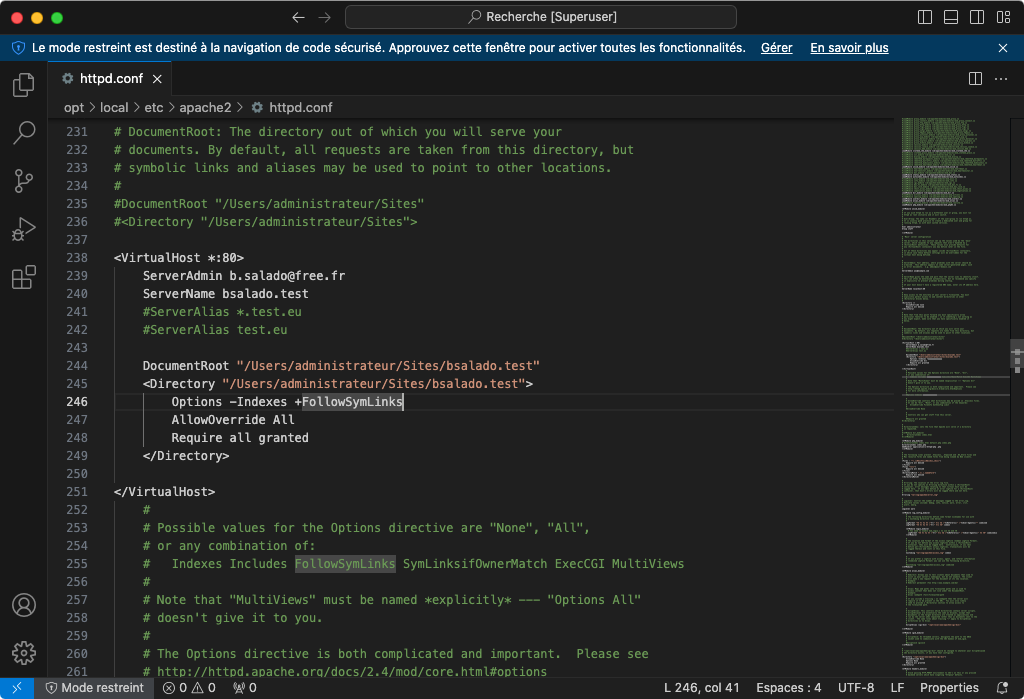Image resolution: width=1024 pixels, height=699 pixels.
Task: Open the Properties language mode selector
Action: [949, 688]
